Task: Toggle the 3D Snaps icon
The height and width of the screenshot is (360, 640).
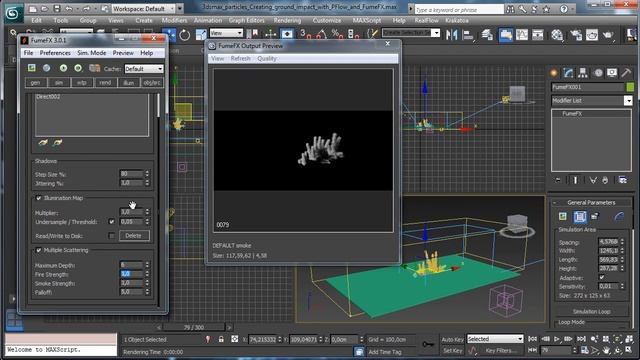Action: pos(305,34)
